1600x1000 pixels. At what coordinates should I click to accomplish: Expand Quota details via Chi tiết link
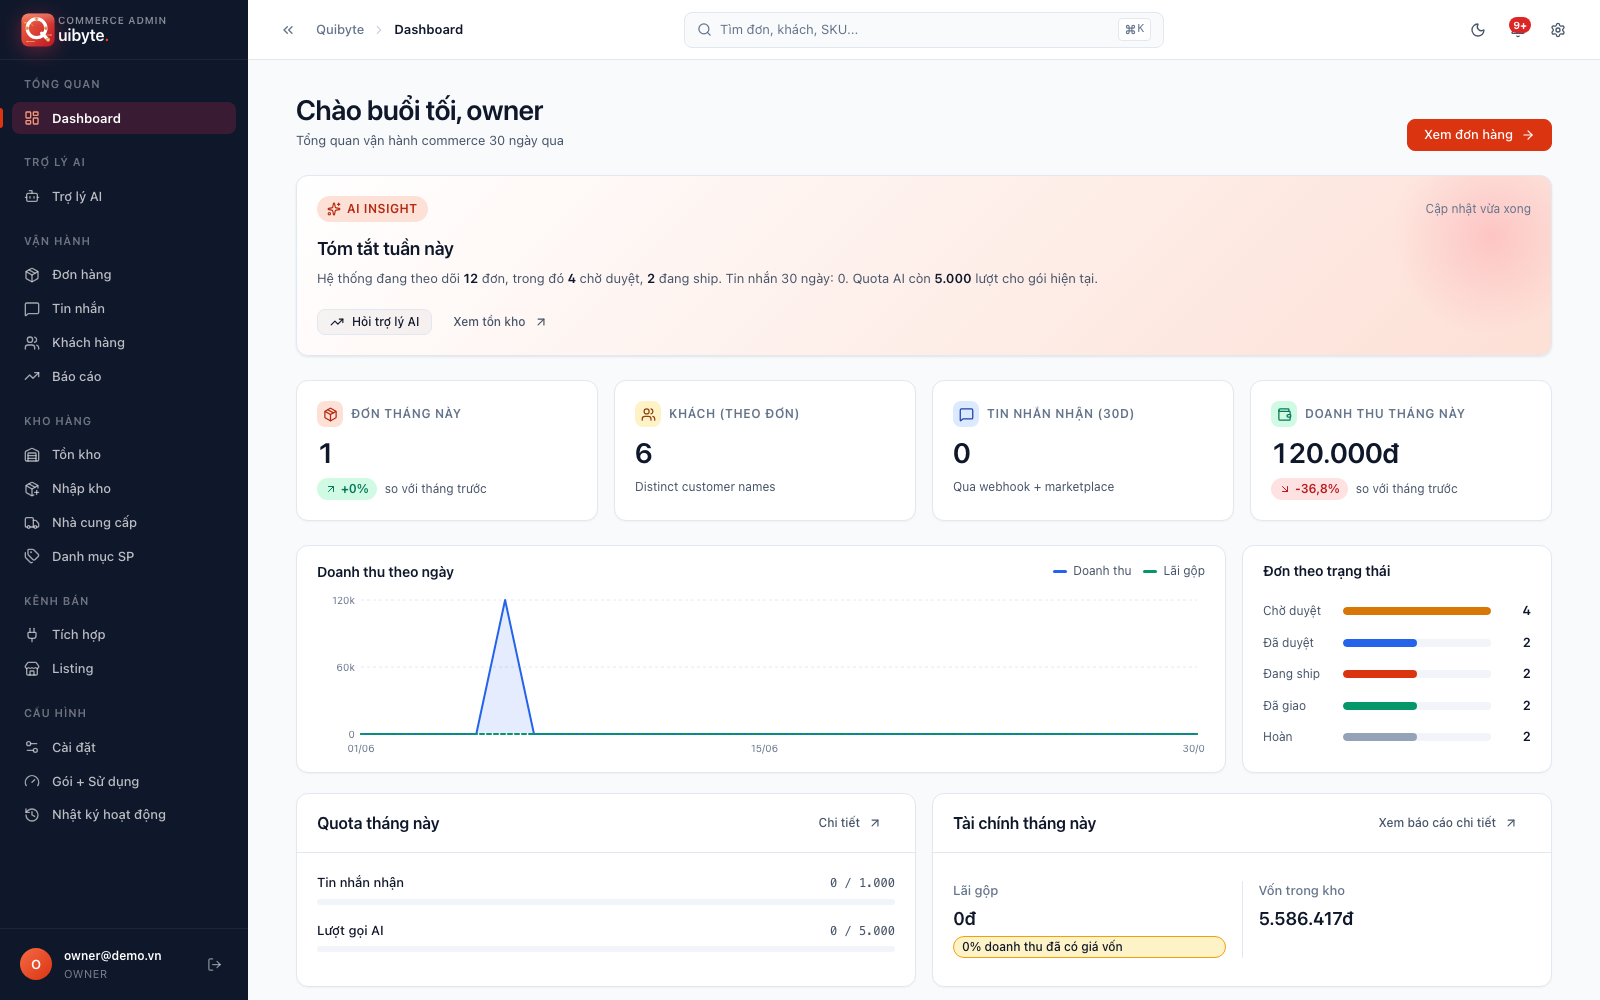[x=849, y=823]
